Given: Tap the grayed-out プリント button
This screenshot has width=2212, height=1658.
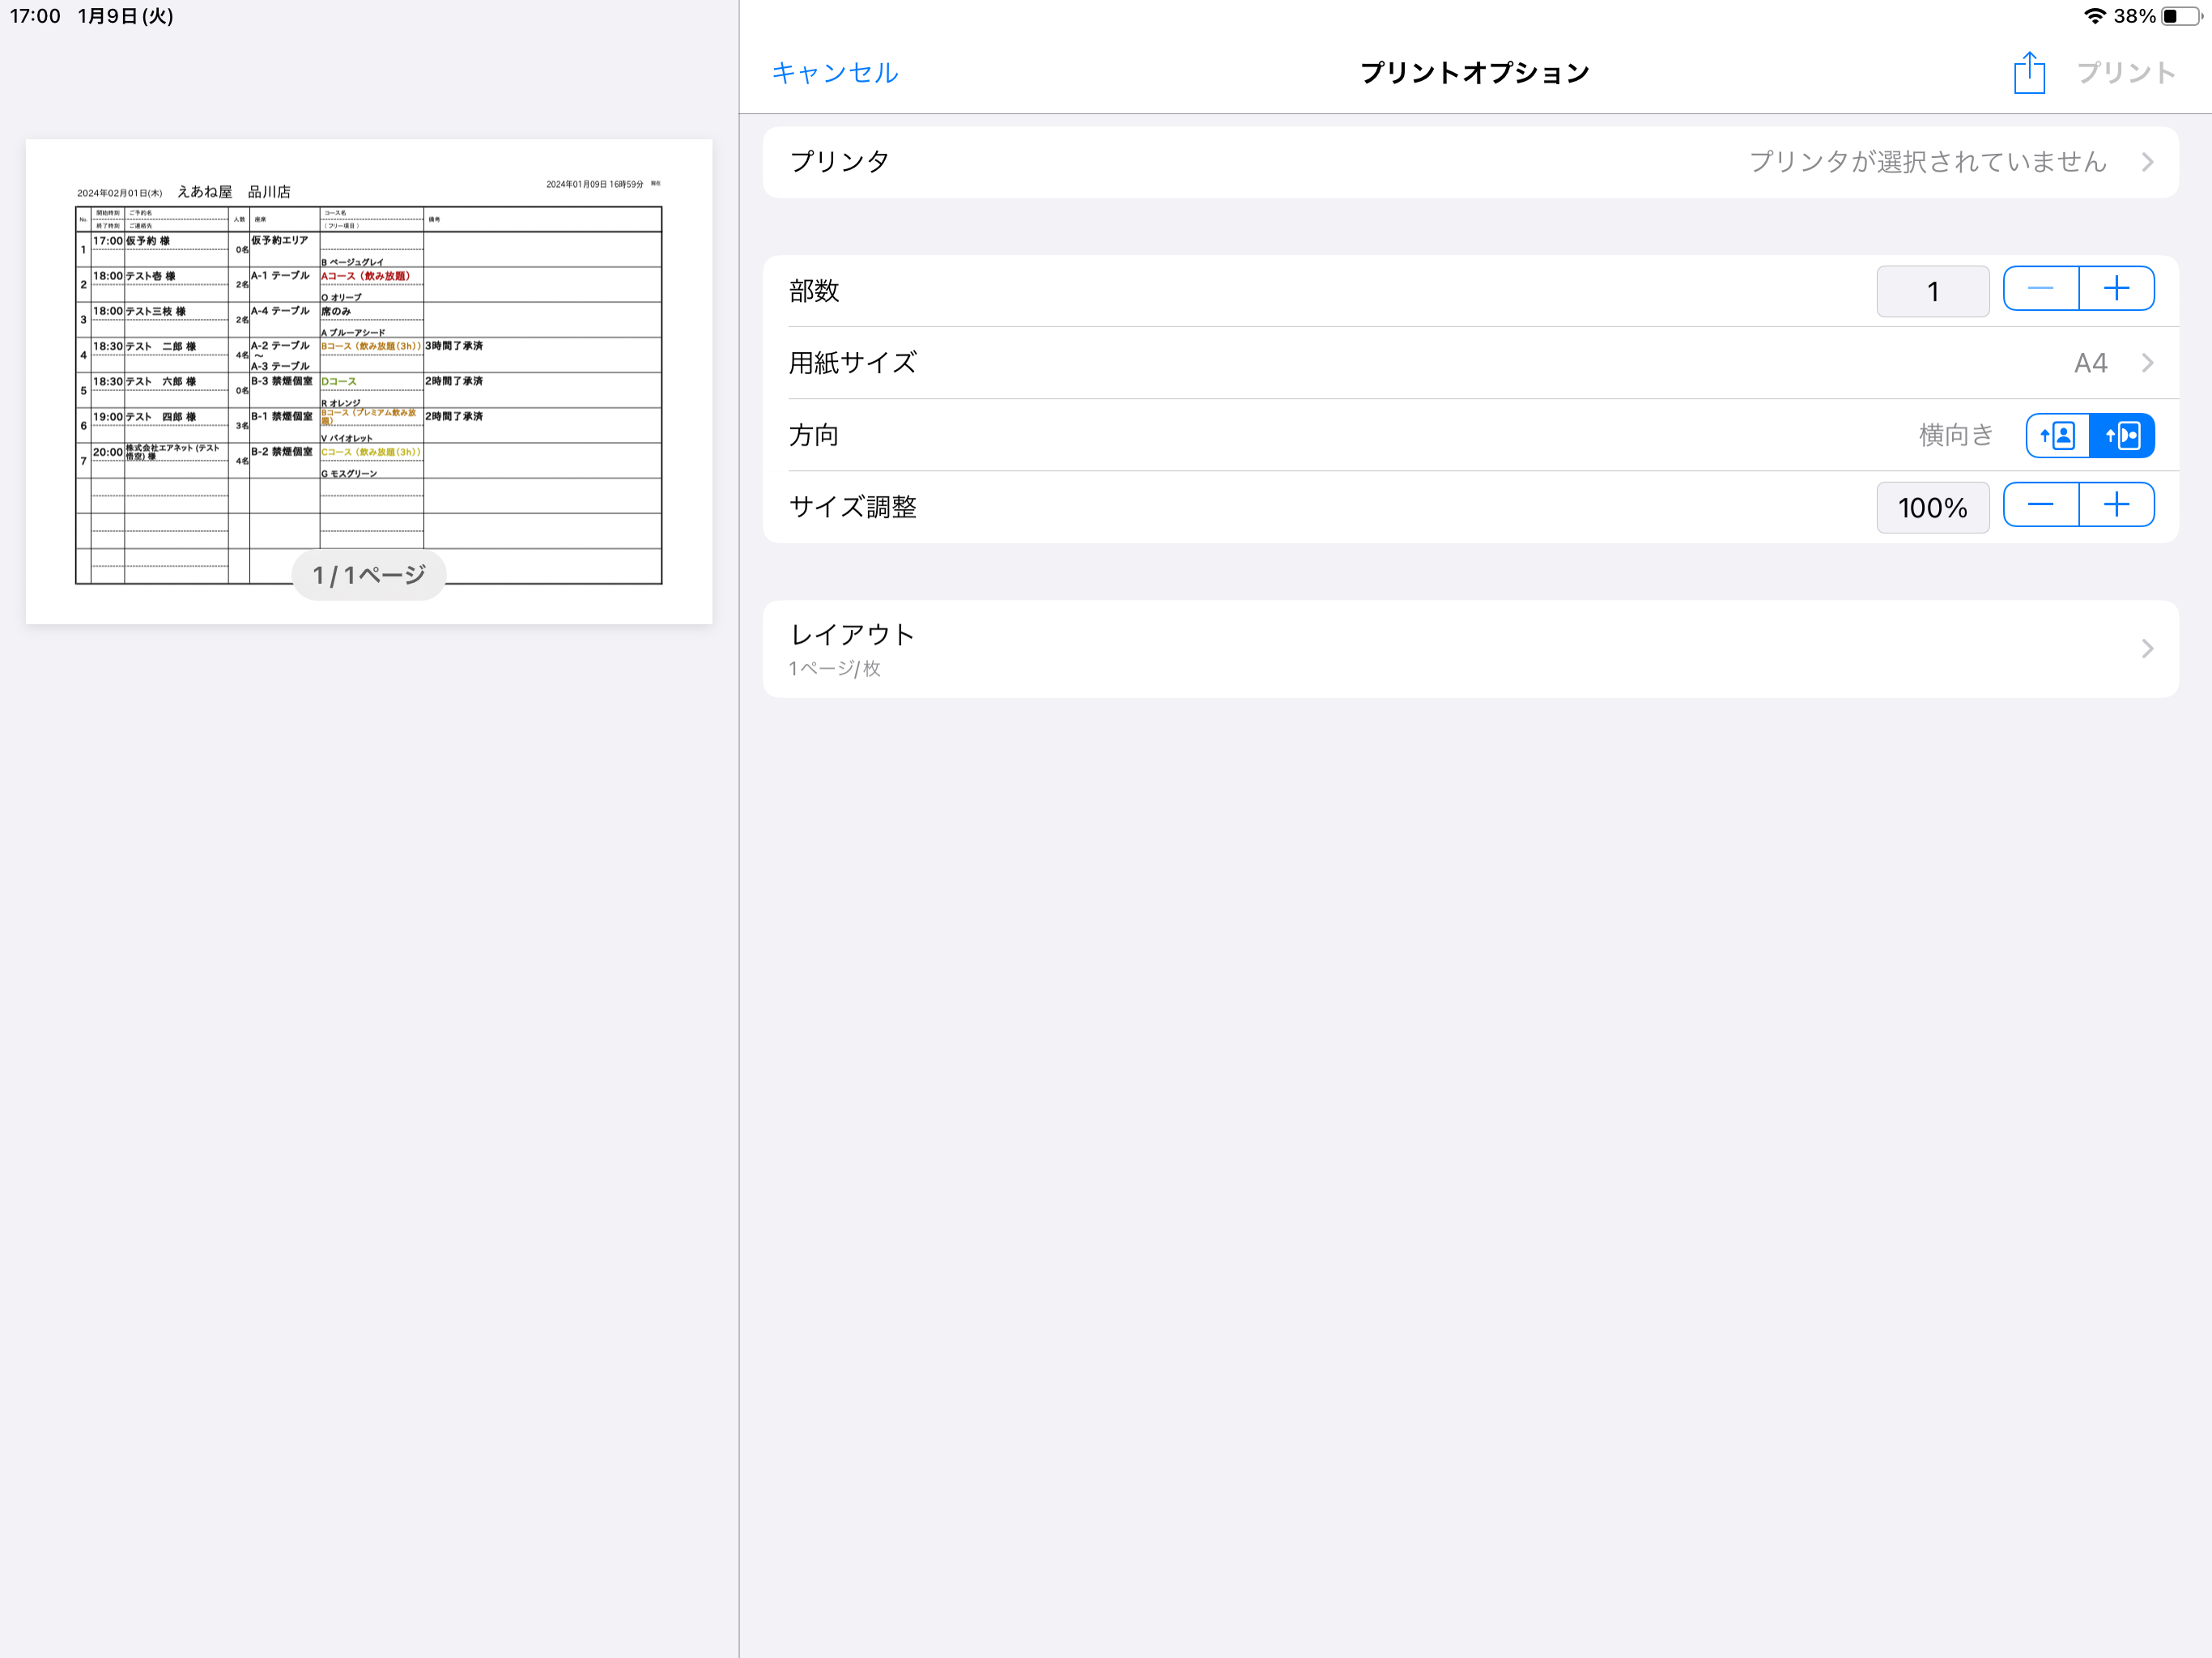Looking at the screenshot, I should (2126, 73).
